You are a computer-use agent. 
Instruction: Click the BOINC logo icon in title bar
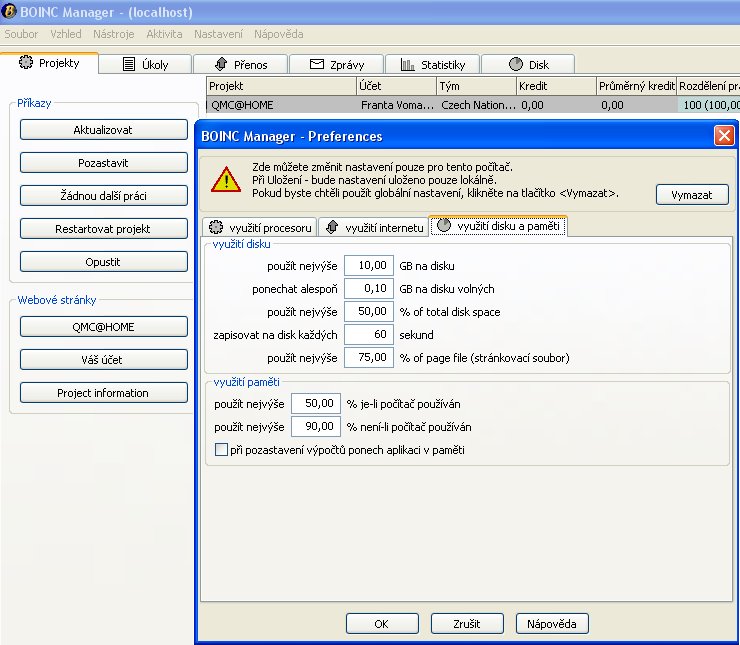coord(8,11)
